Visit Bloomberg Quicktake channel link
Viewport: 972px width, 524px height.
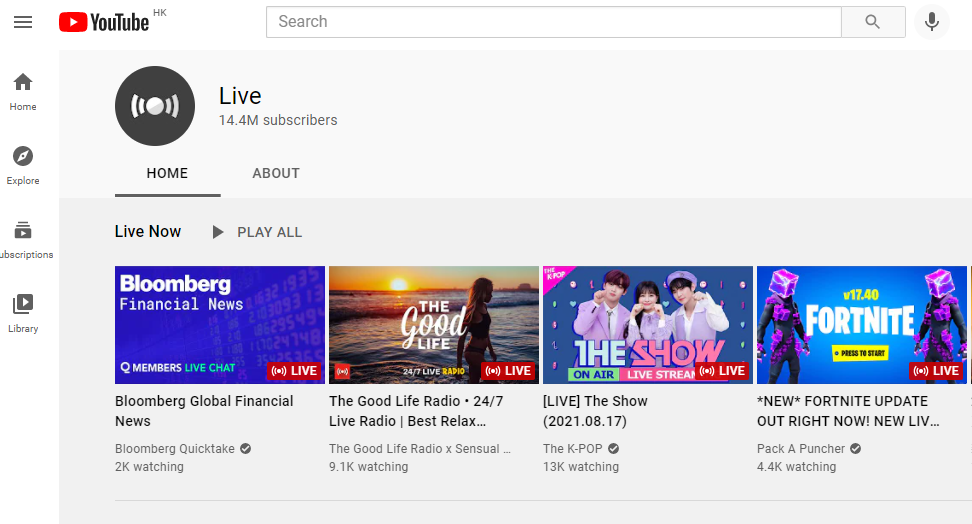pyautogui.click(x=175, y=448)
